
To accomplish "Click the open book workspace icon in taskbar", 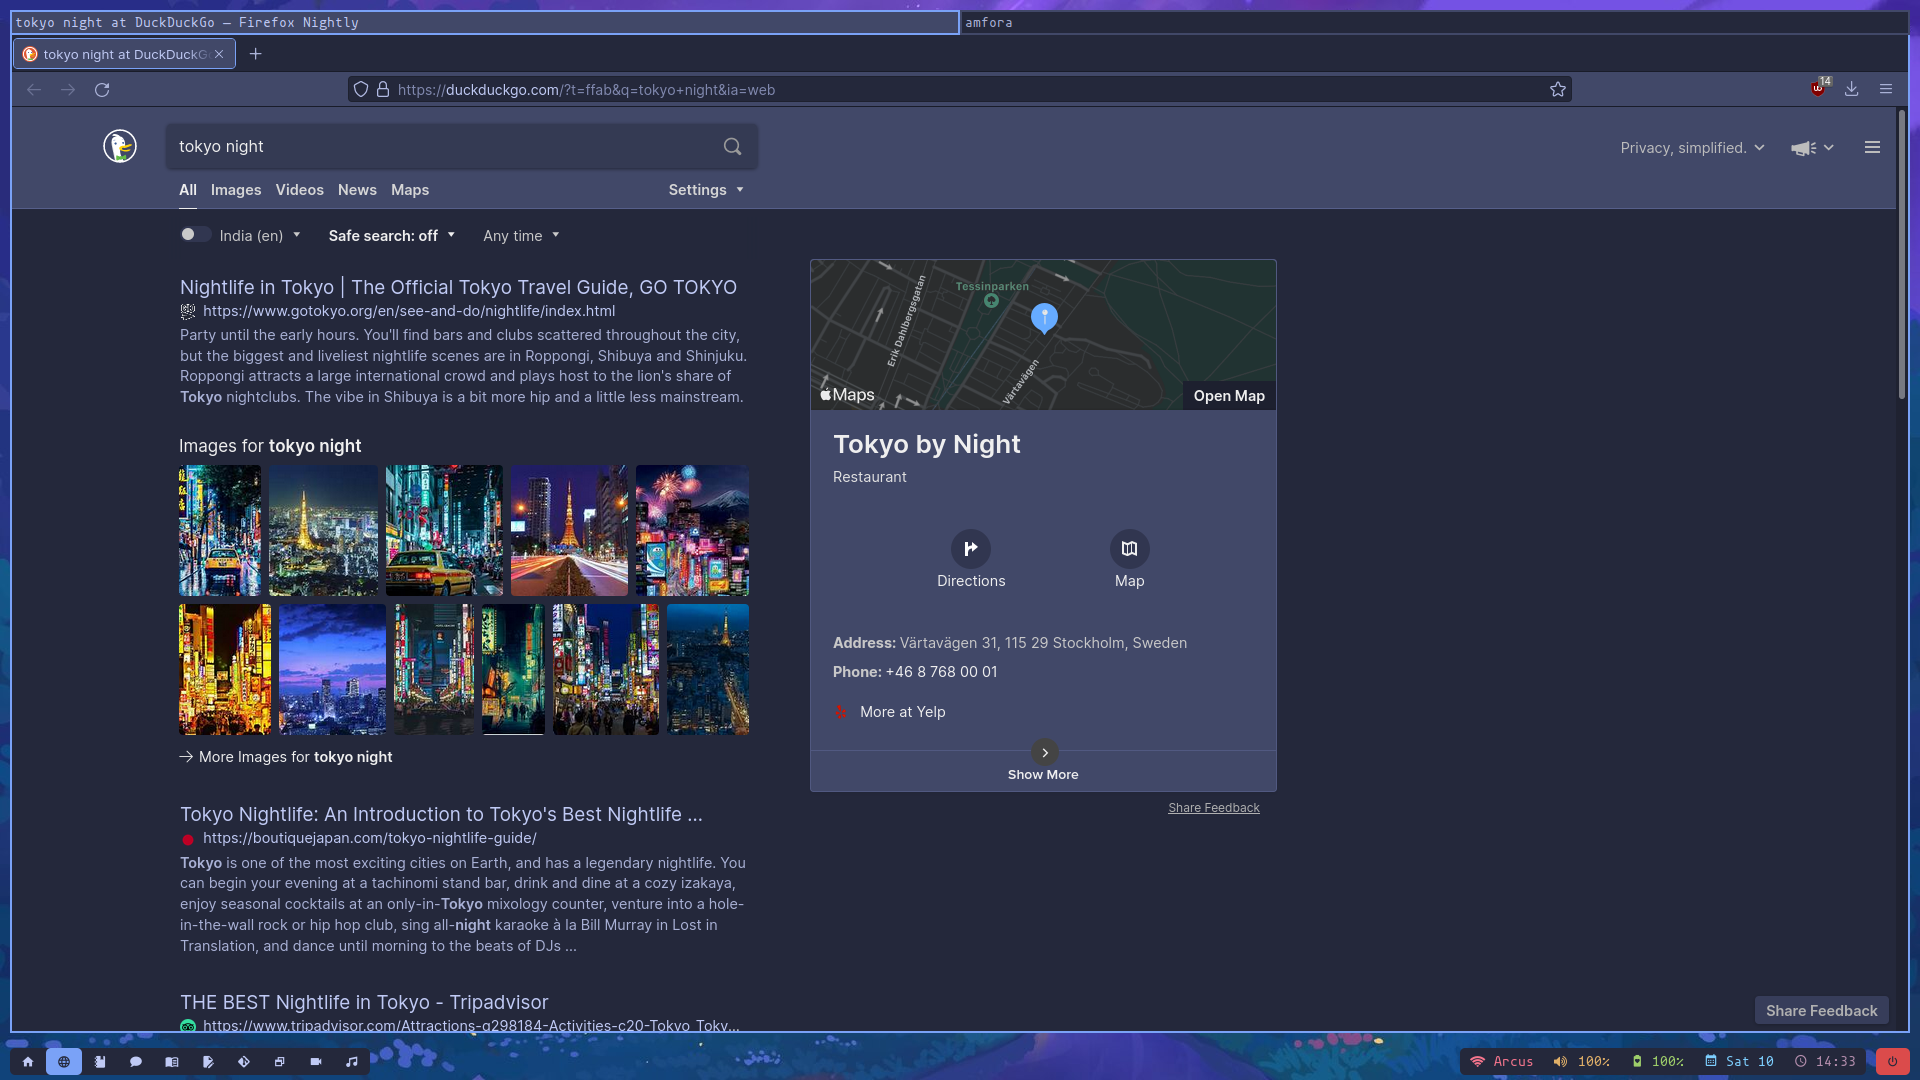I will (x=172, y=1062).
